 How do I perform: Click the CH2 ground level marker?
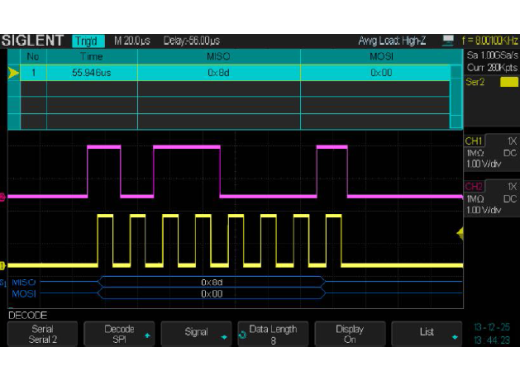pos(3,197)
